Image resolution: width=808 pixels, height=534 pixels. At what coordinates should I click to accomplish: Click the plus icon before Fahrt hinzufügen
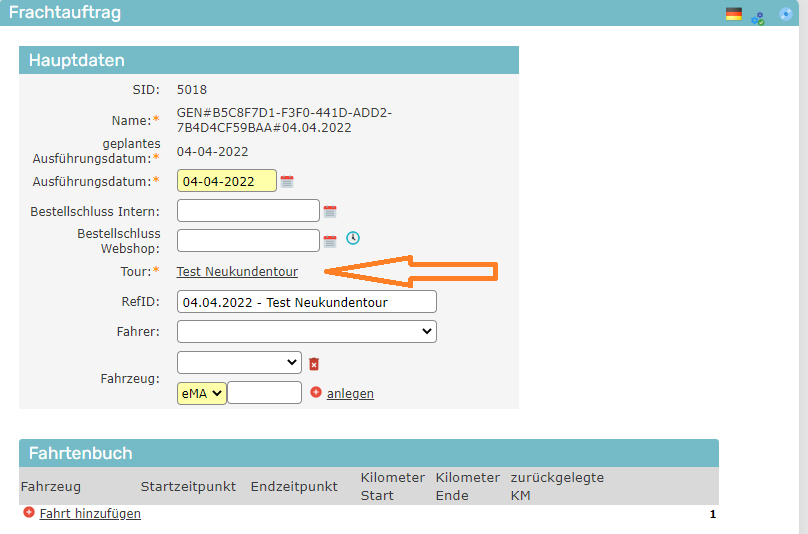pyautogui.click(x=28, y=513)
